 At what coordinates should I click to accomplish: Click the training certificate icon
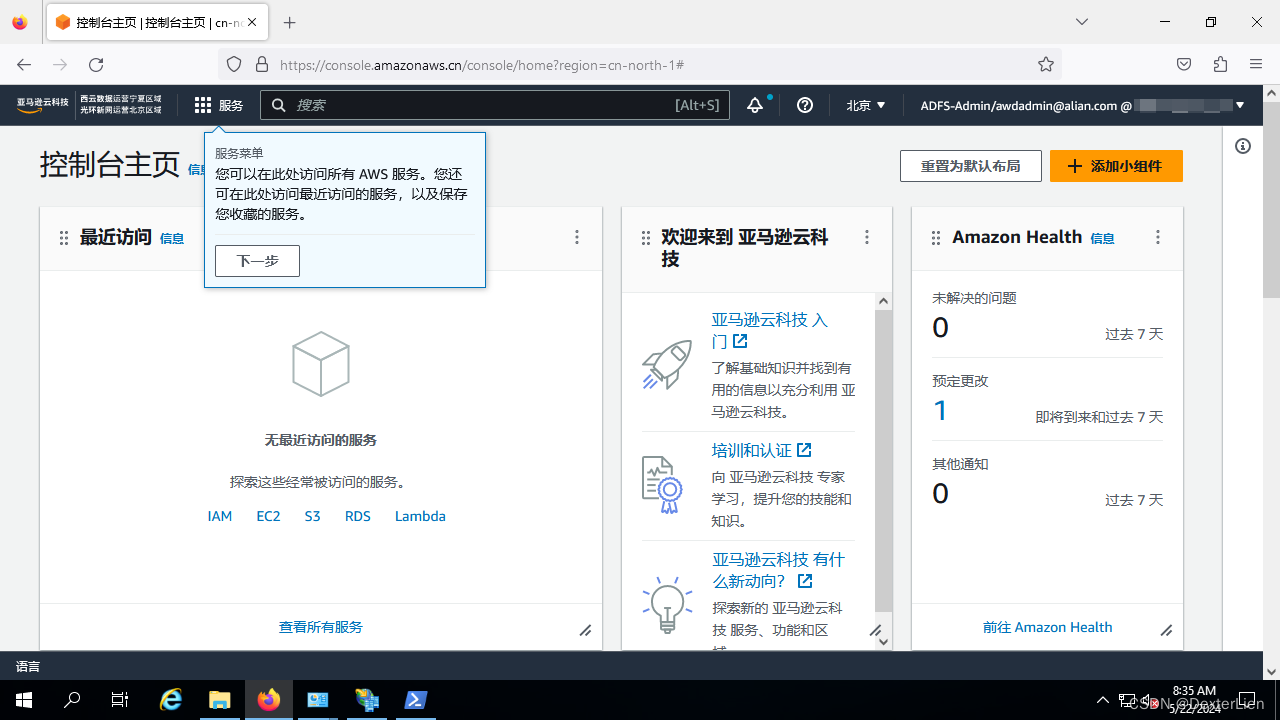tap(662, 484)
